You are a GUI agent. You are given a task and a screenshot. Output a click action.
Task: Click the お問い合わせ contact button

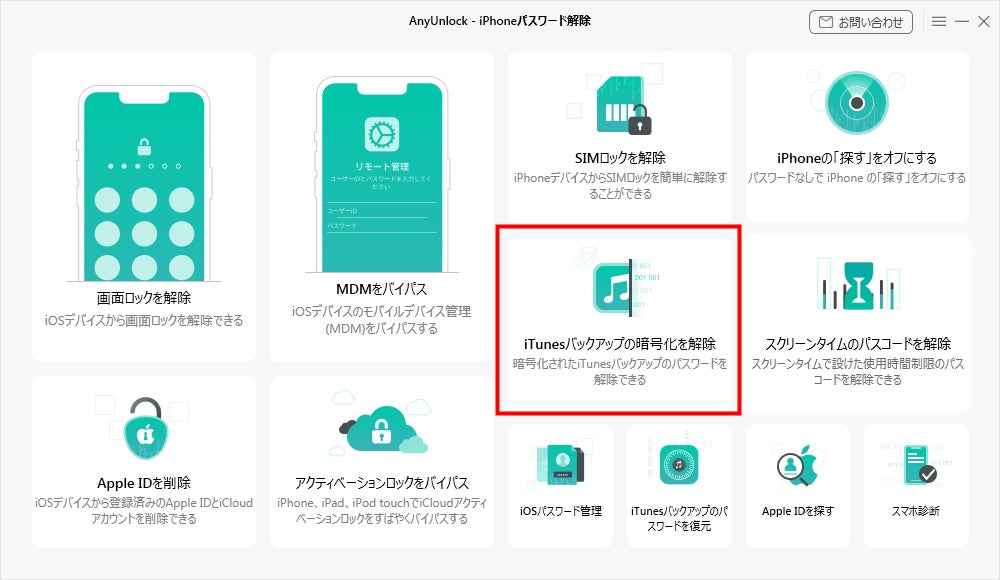click(x=861, y=22)
